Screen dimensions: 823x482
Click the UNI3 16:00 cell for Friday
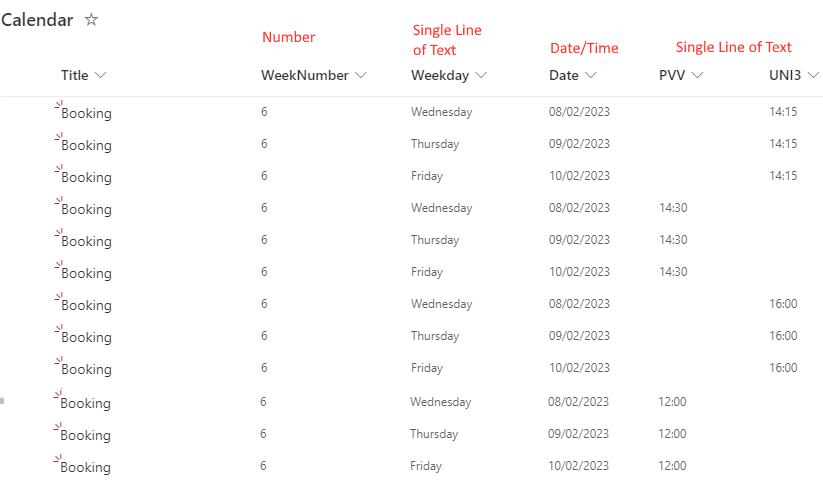[783, 368]
